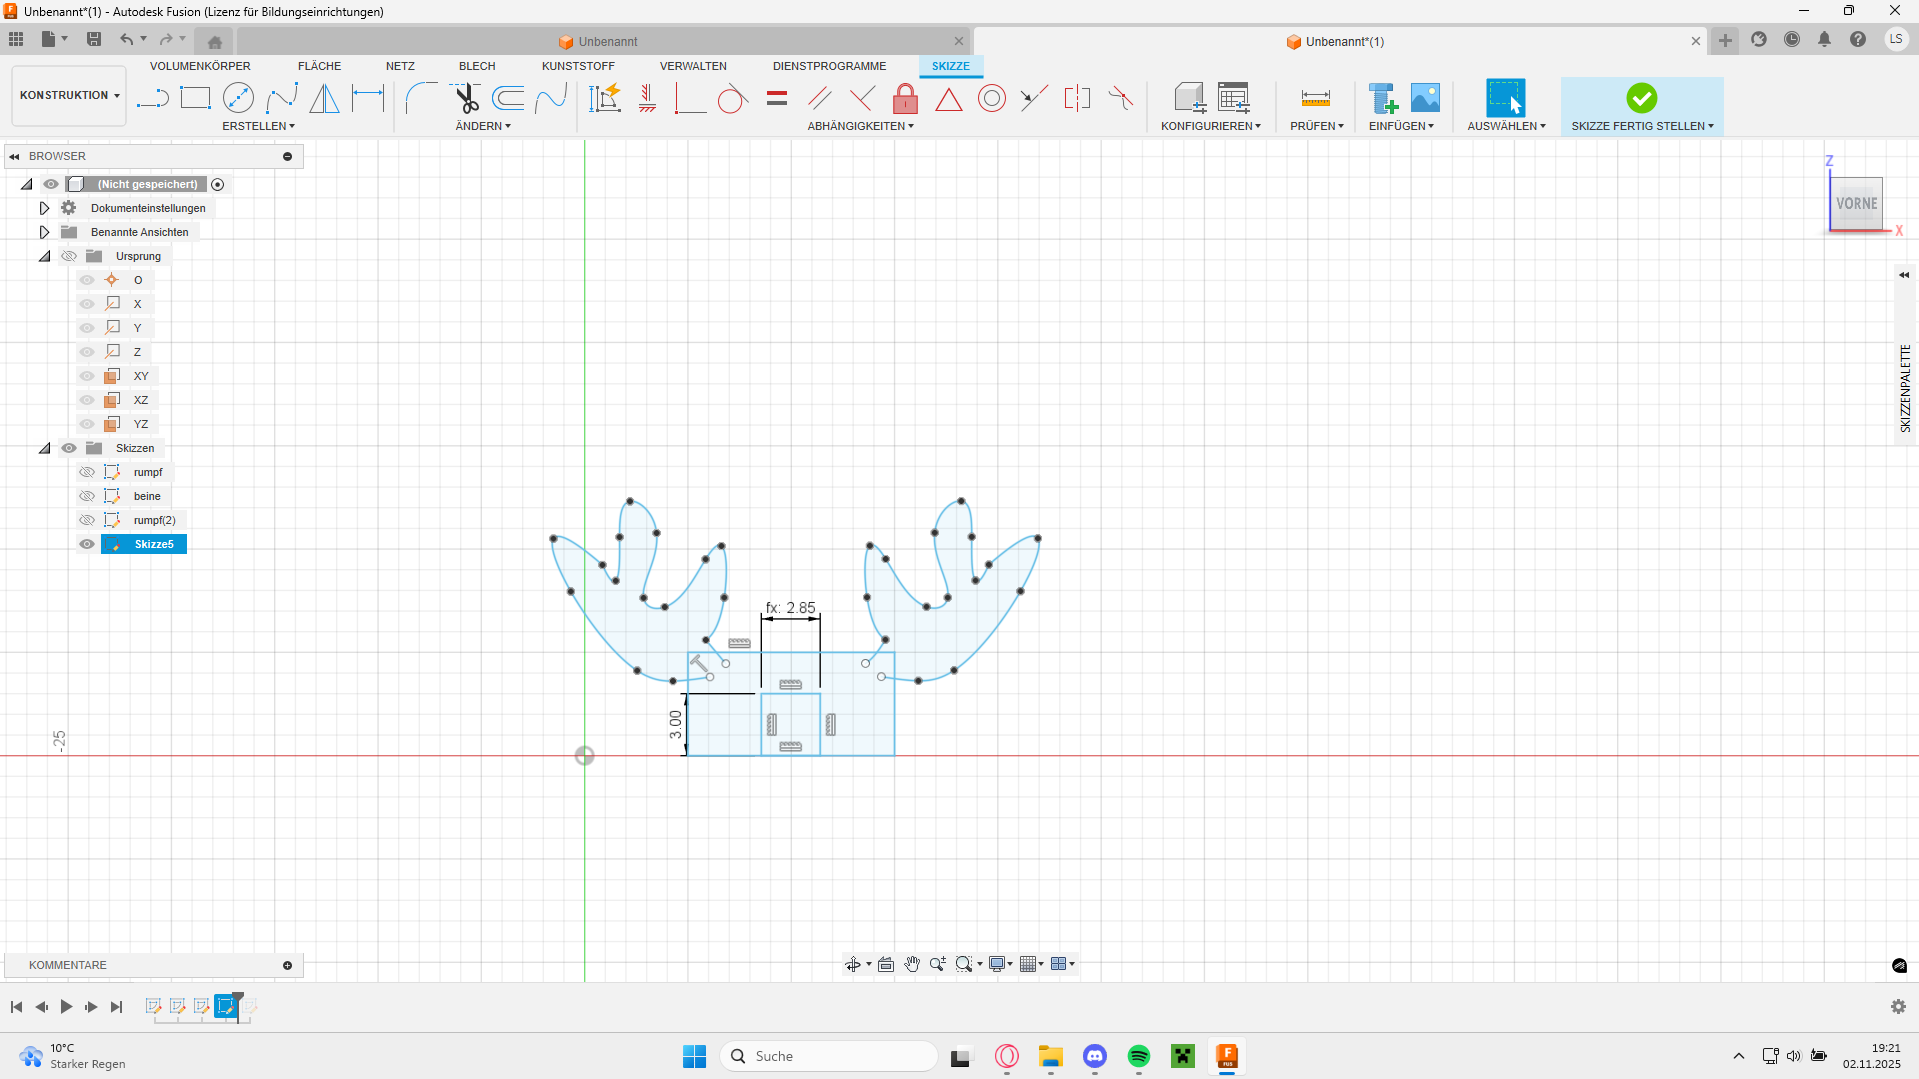Select the Mirror tool in Erstellen
Screen dimensions: 1919x1079
click(x=324, y=98)
